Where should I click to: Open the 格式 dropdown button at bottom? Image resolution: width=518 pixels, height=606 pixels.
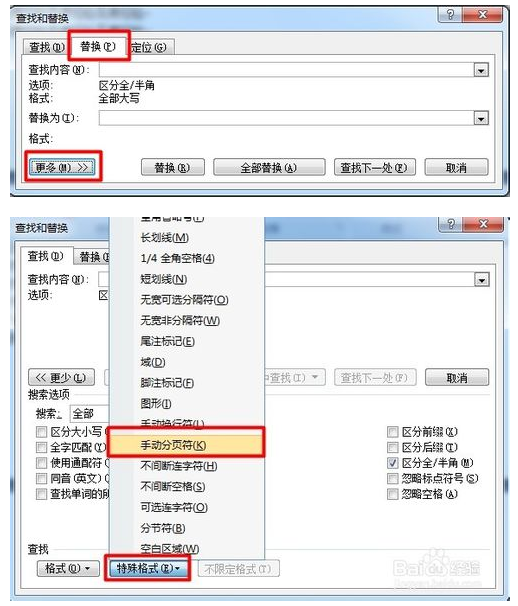tap(68, 569)
